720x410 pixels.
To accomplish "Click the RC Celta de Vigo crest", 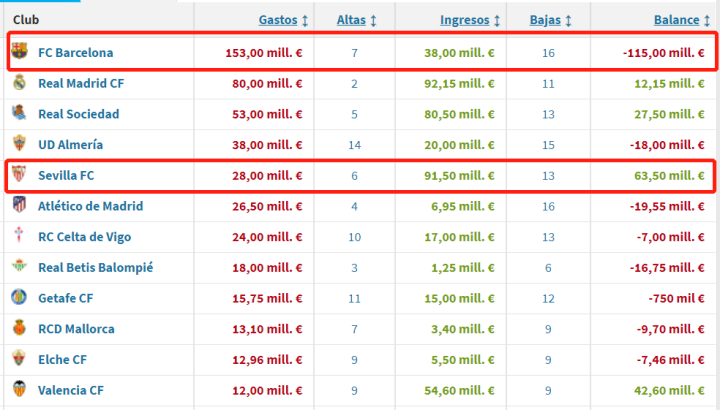I will (19, 235).
